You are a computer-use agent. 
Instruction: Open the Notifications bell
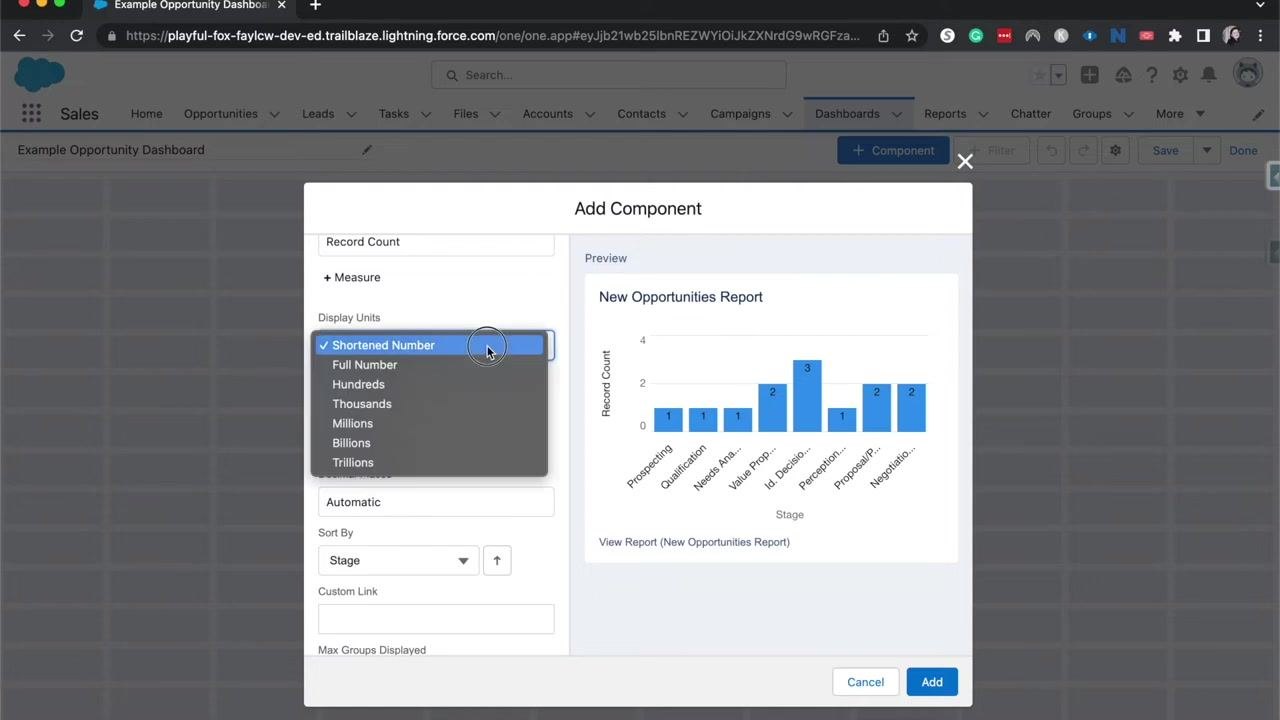1209,75
